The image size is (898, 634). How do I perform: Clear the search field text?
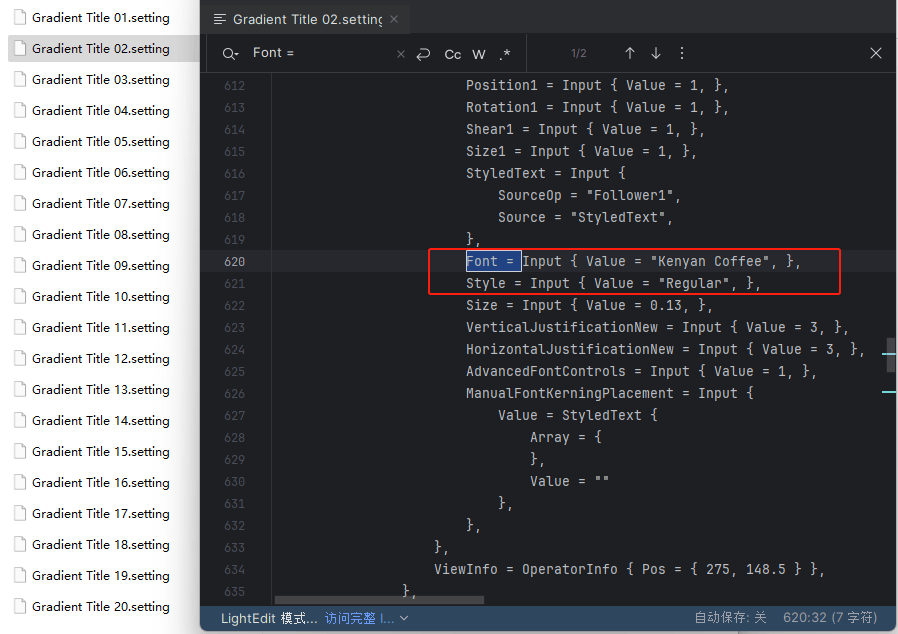coord(401,54)
